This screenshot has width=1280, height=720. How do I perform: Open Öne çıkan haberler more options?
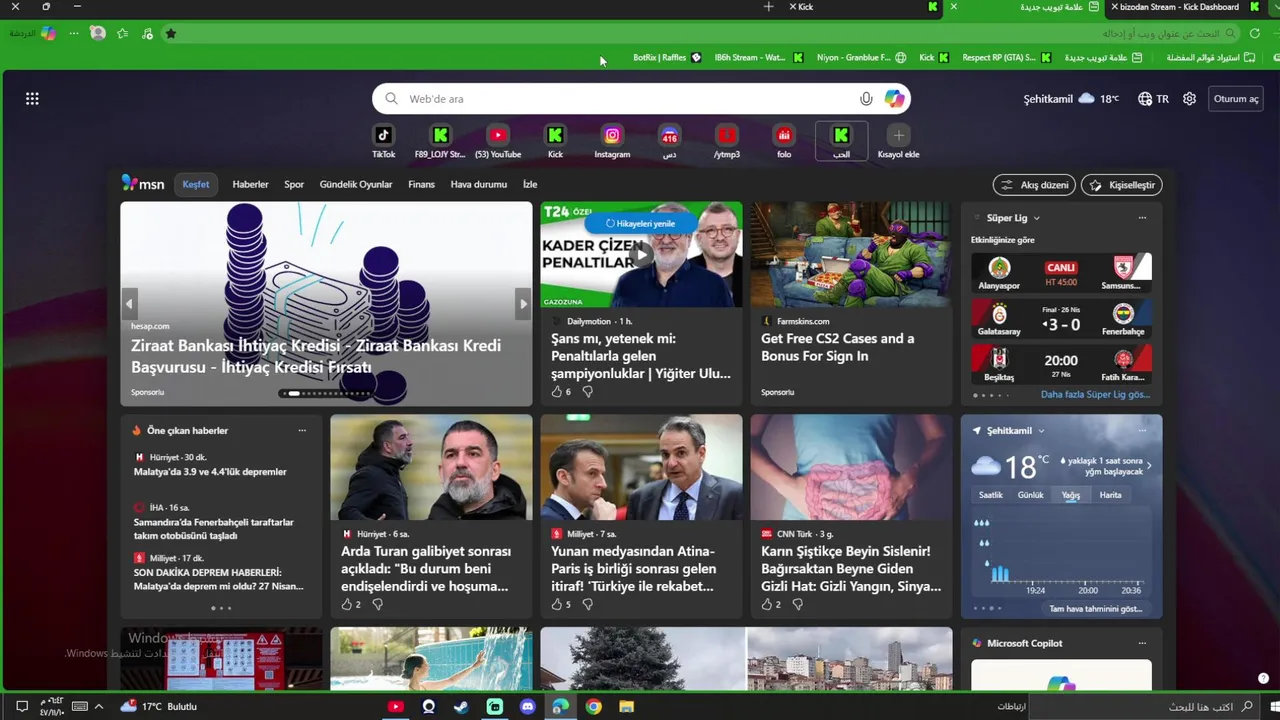tap(302, 430)
